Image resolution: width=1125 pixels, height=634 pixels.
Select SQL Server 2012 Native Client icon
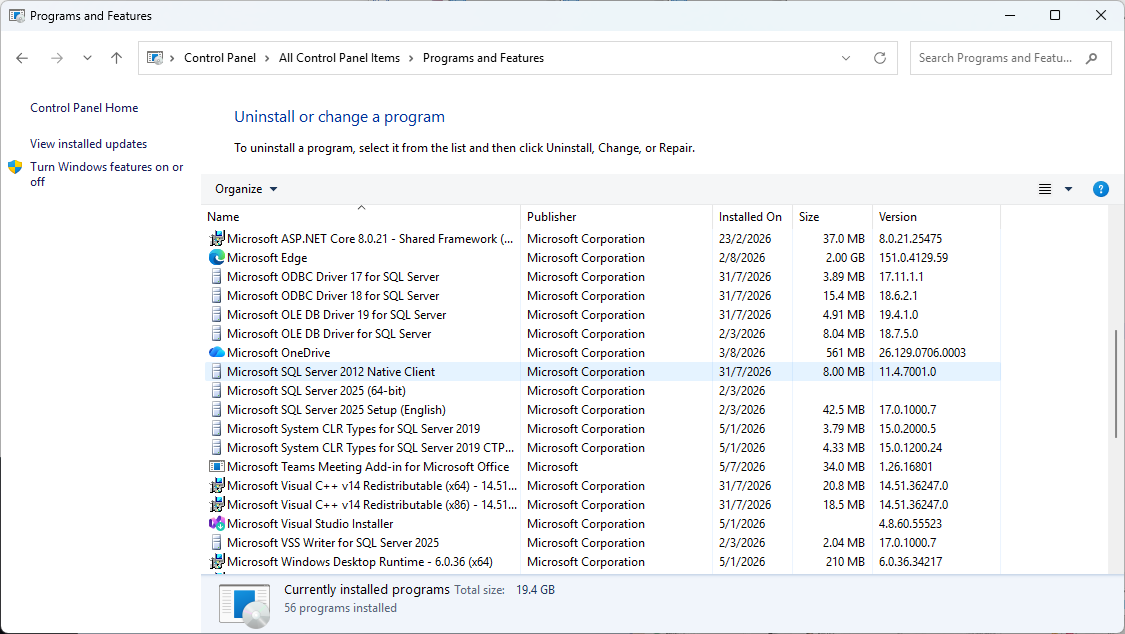pyautogui.click(x=217, y=372)
